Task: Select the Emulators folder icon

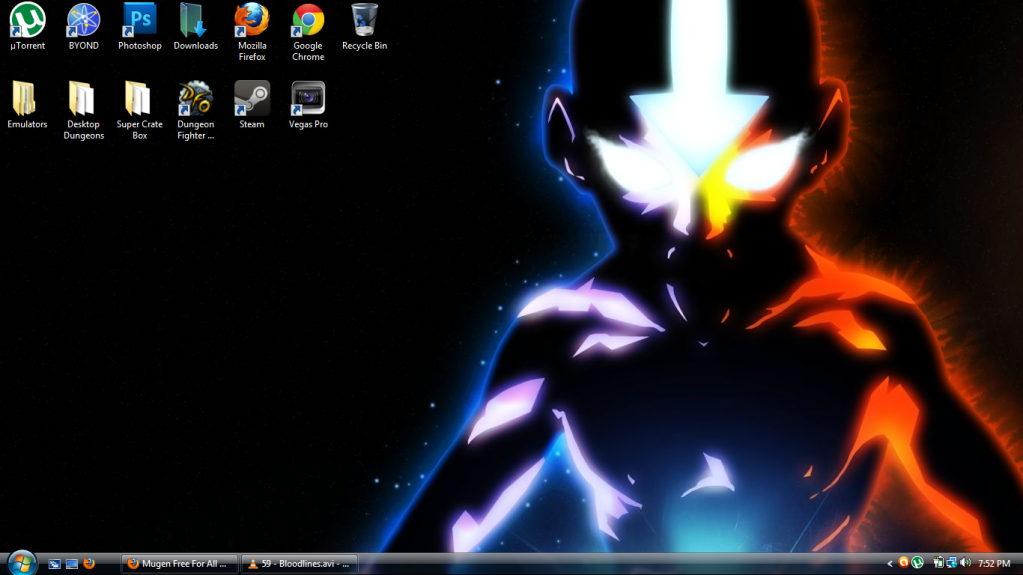Action: click(27, 105)
